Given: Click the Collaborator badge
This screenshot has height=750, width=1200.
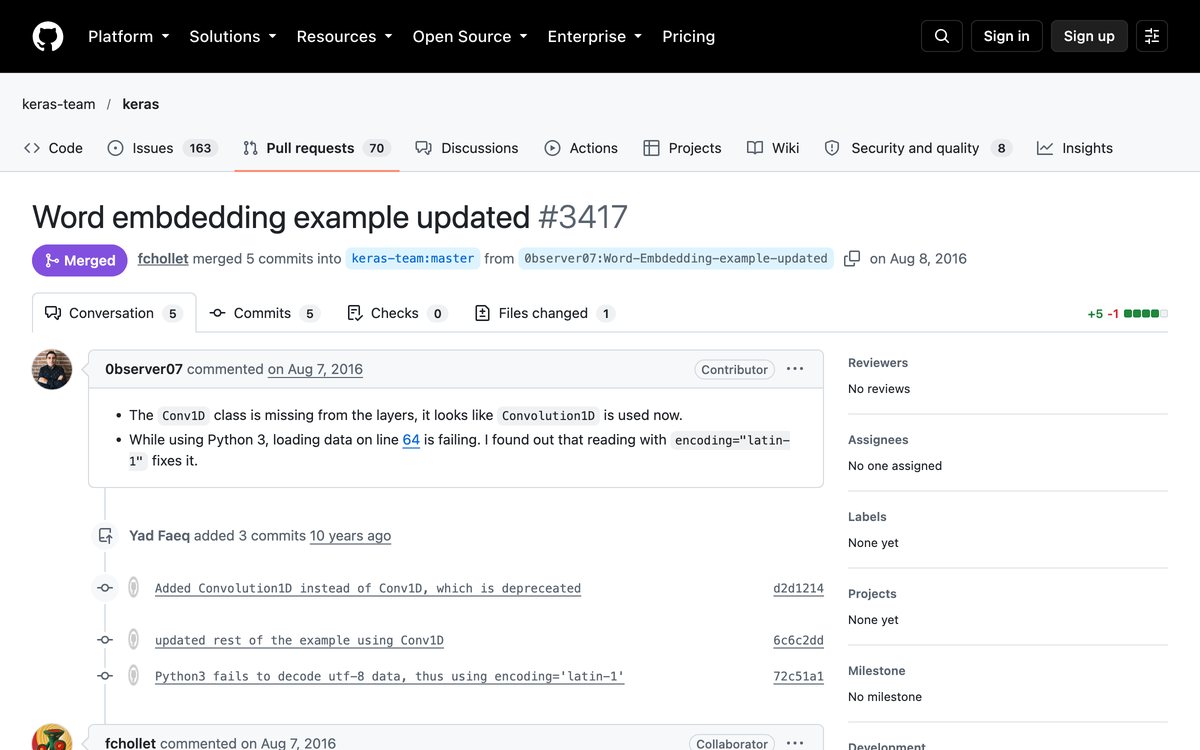Looking at the screenshot, I should [732, 743].
